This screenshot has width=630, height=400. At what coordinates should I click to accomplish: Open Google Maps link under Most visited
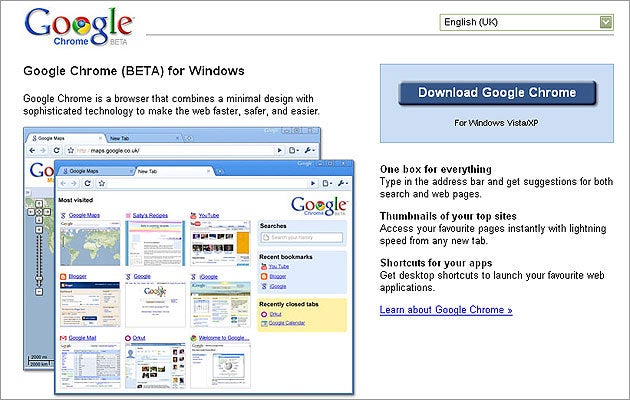coord(84,215)
